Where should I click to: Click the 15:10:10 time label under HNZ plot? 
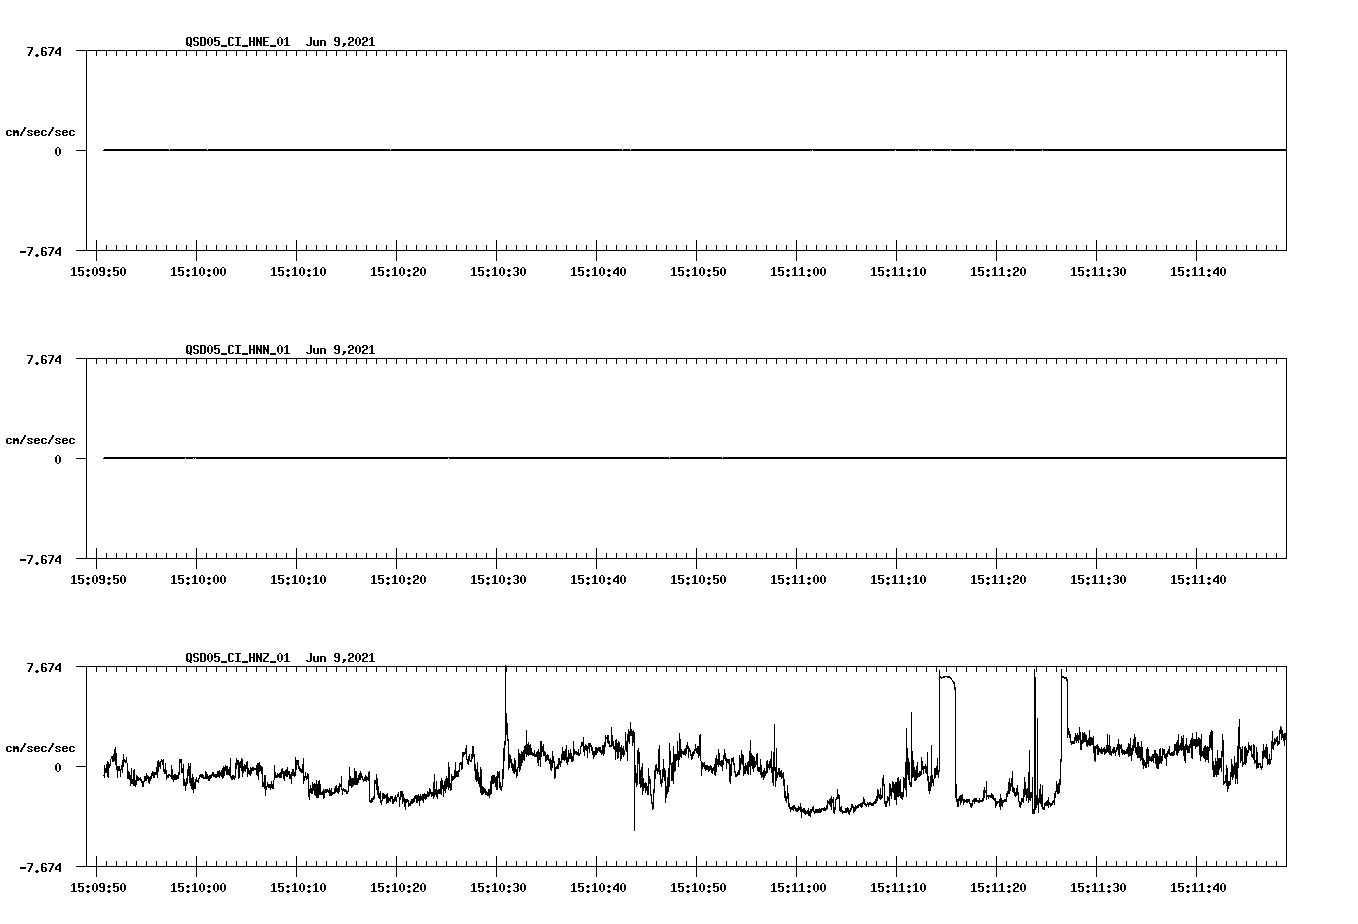pos(298,887)
